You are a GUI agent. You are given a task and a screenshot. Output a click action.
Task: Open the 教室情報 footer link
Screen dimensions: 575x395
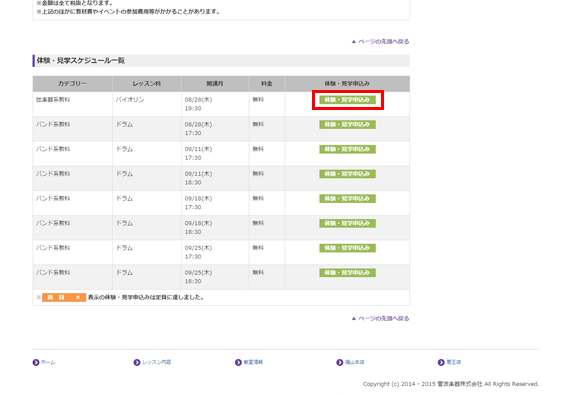click(x=253, y=362)
